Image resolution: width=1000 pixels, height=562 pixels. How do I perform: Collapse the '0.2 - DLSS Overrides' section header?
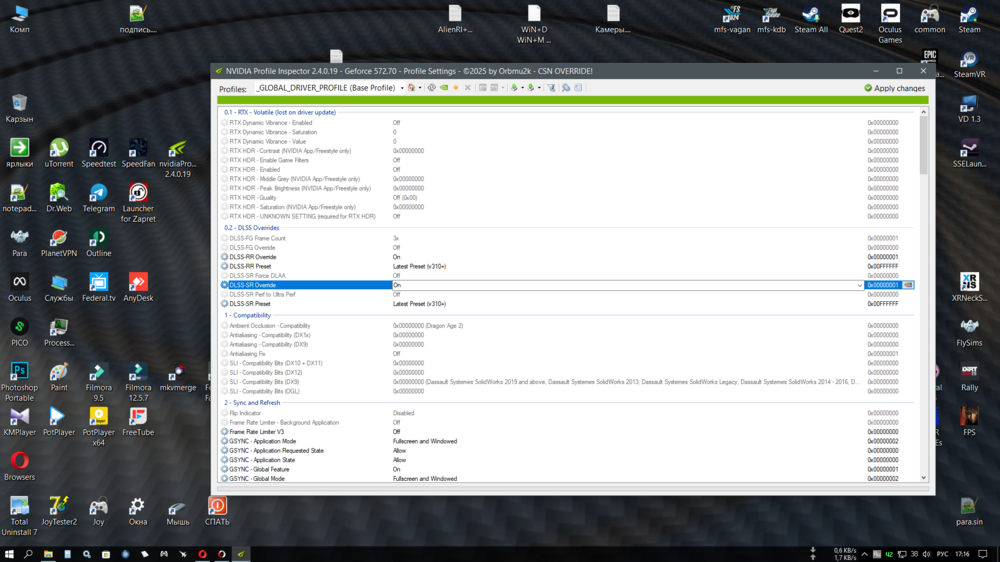251,228
